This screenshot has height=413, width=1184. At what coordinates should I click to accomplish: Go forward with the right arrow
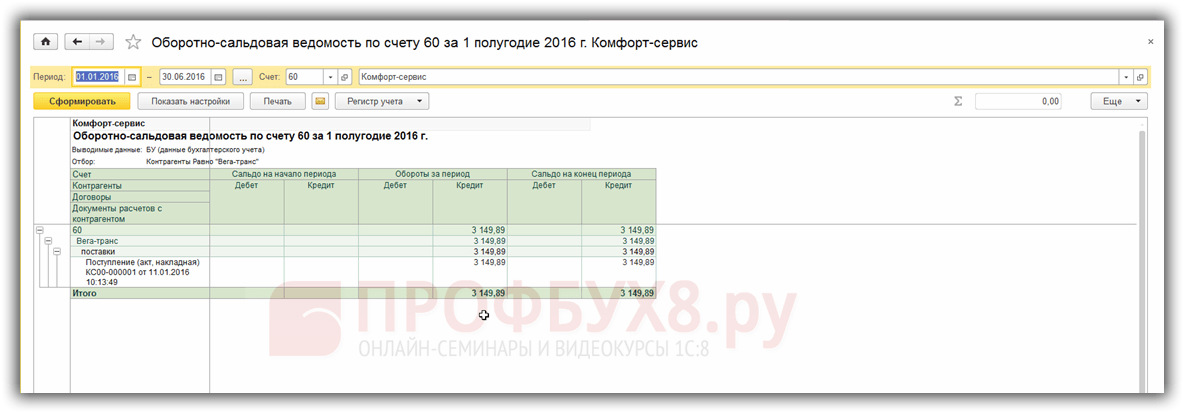(x=102, y=42)
